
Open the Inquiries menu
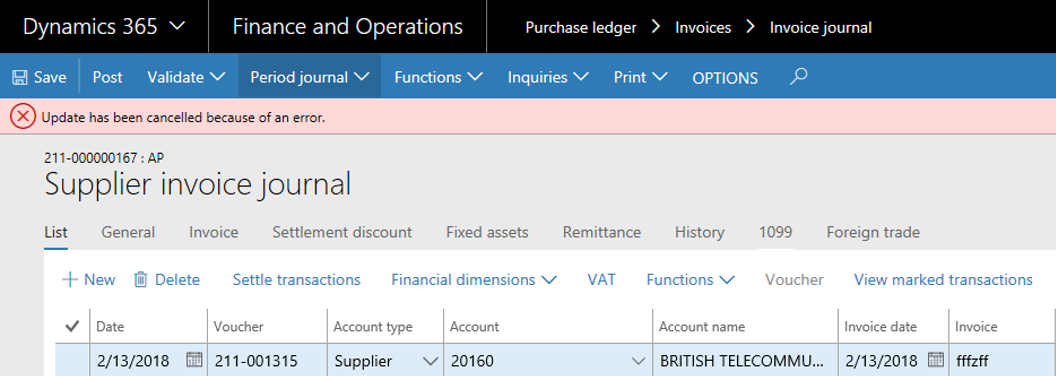[548, 77]
